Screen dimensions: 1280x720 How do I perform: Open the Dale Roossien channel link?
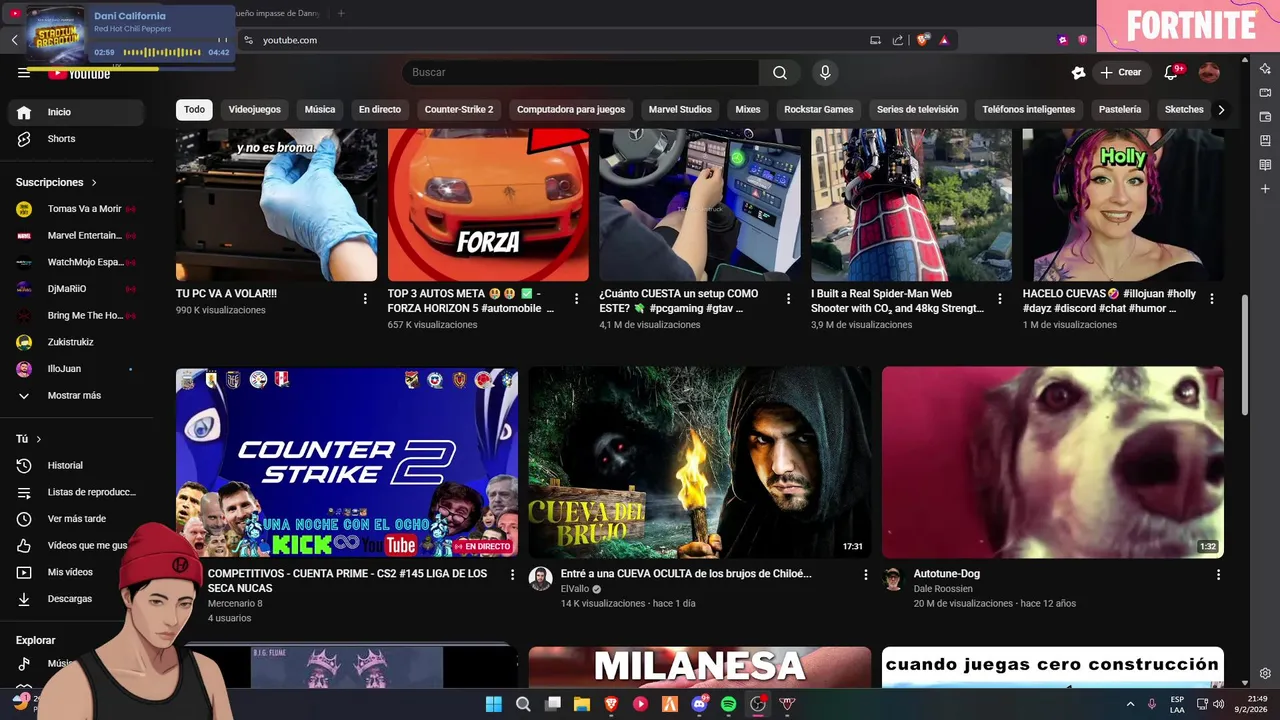[942, 589]
